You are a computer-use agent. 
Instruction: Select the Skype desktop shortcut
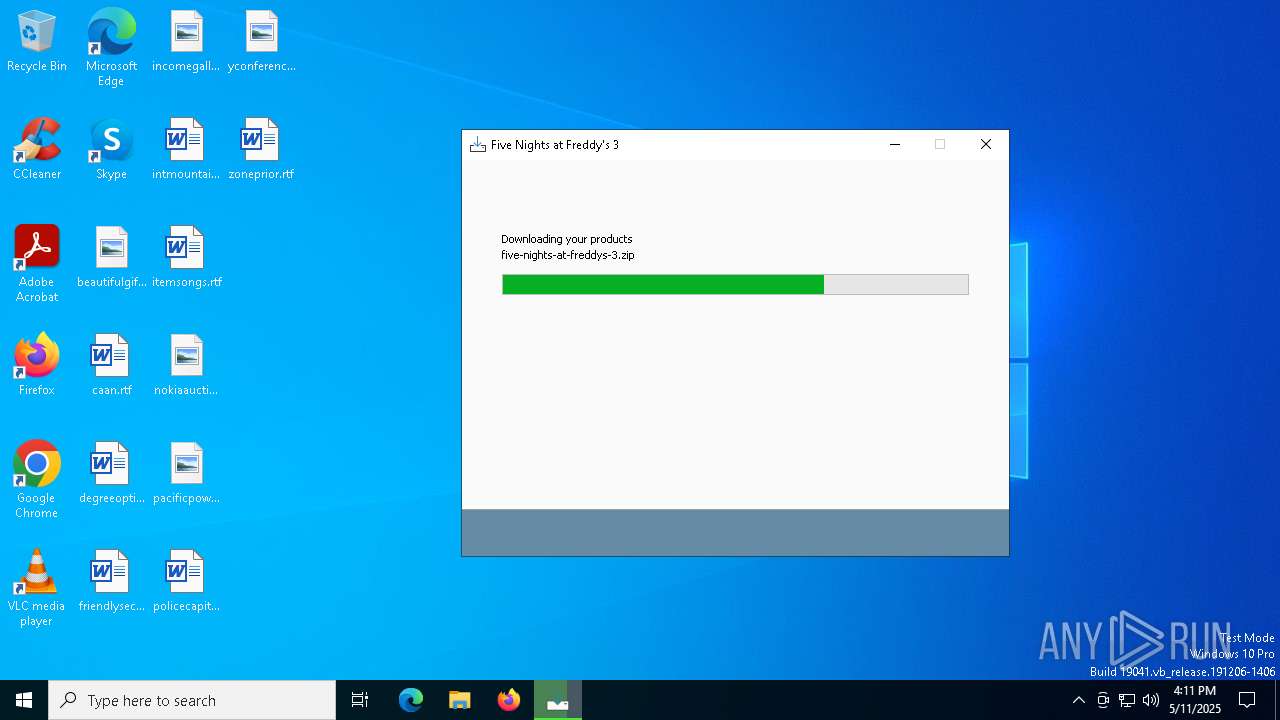[x=111, y=150]
